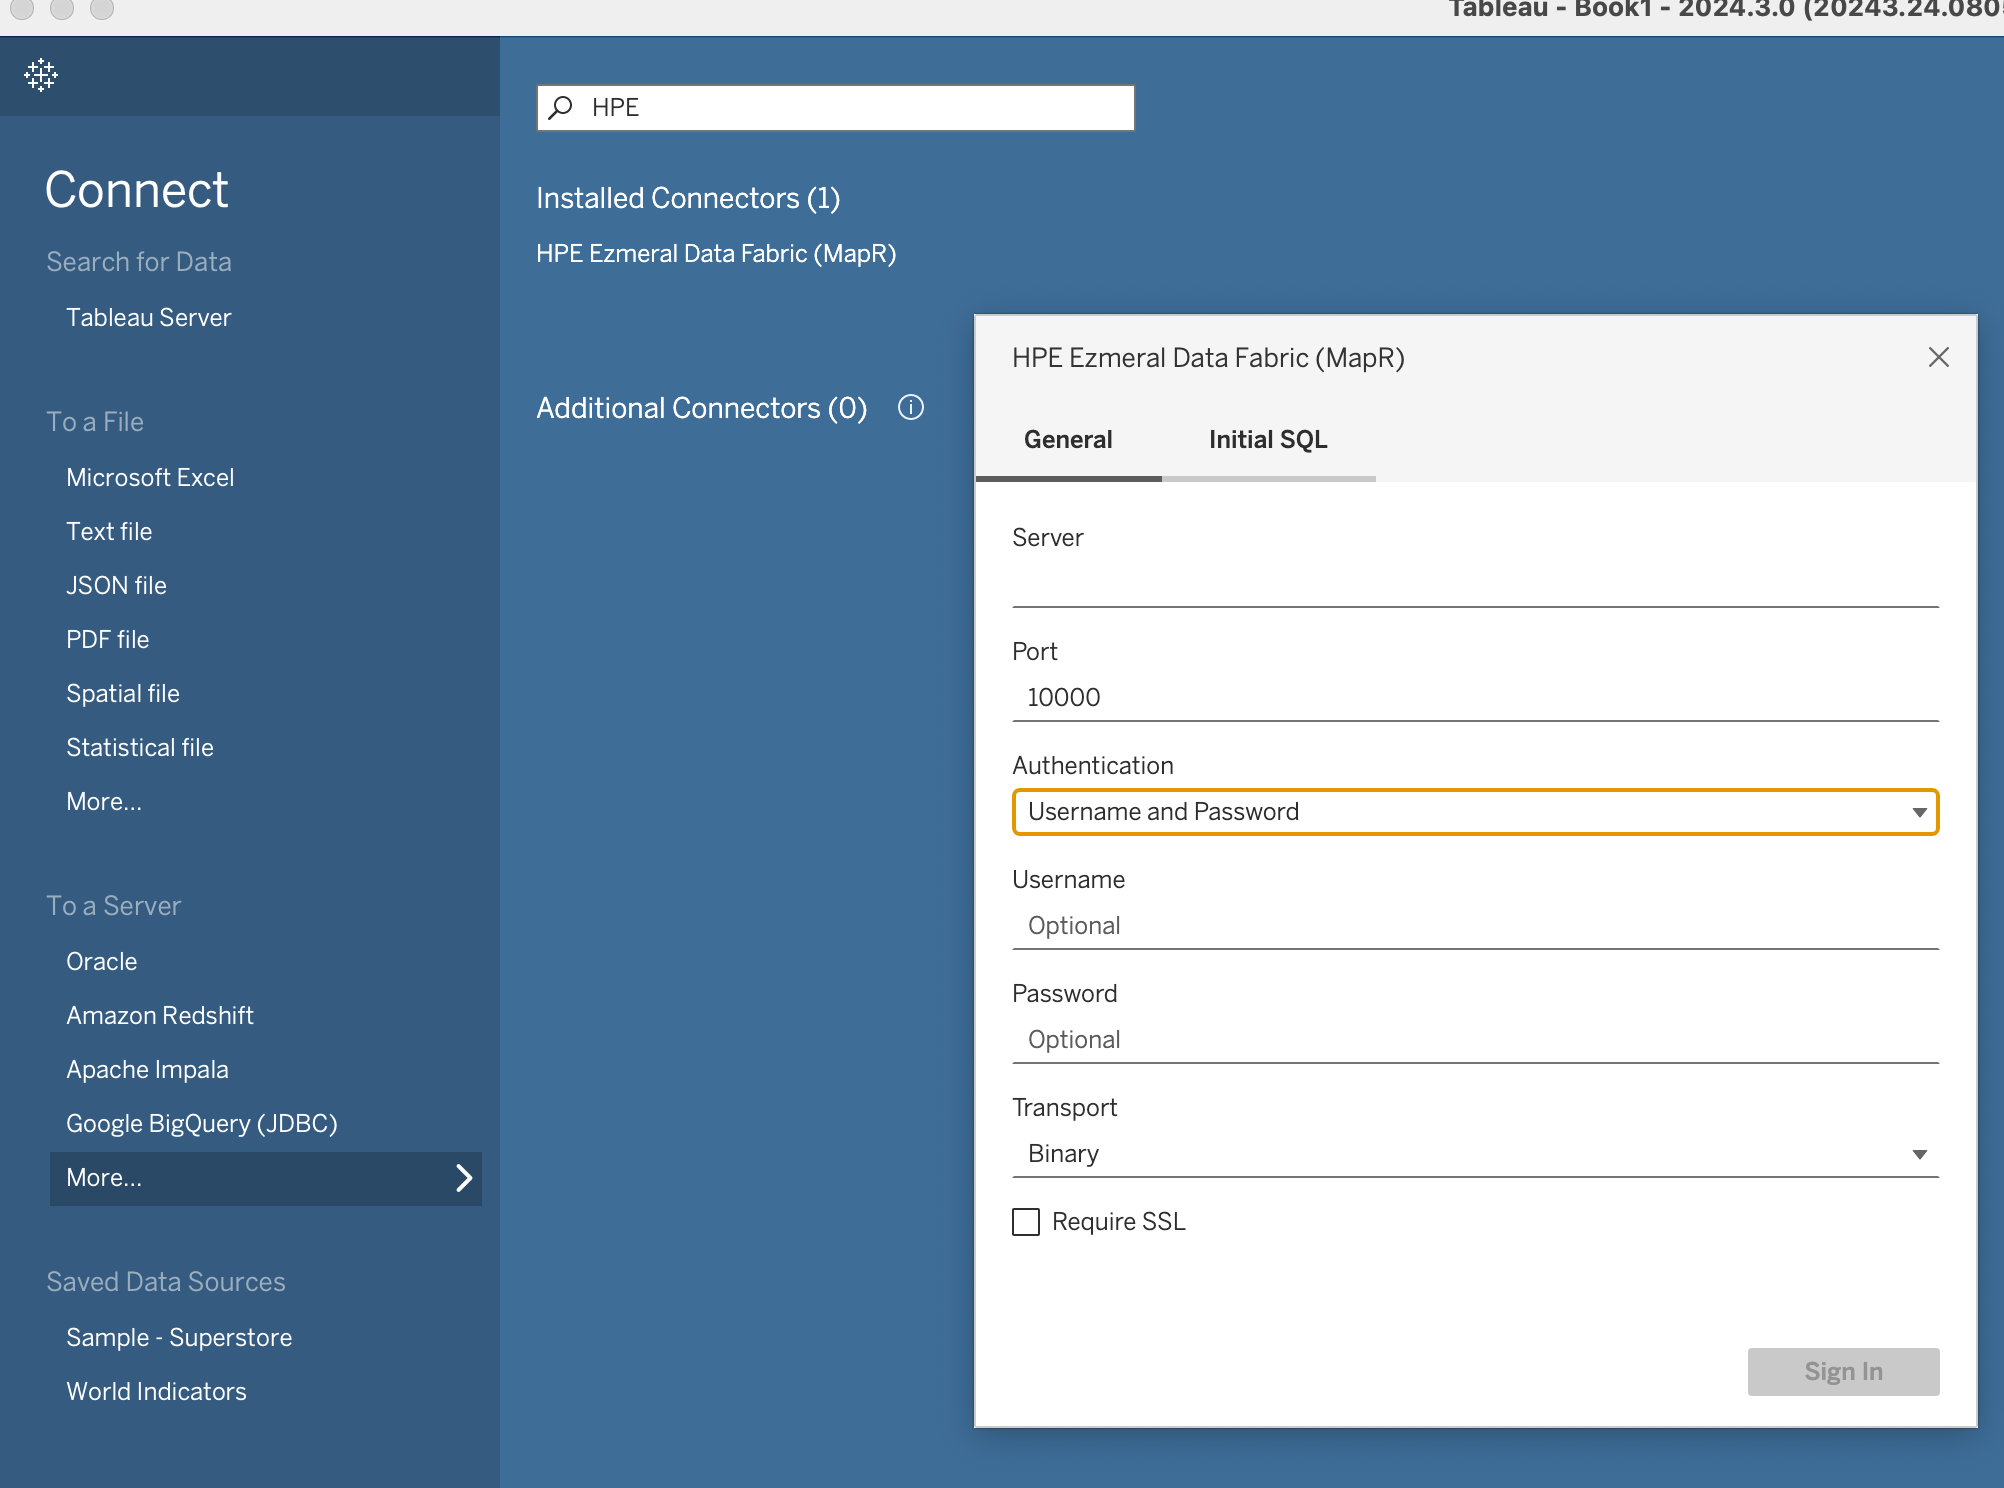Switch to the Initial SQL tab
Screen dimensions: 2004x1488
(1267, 440)
